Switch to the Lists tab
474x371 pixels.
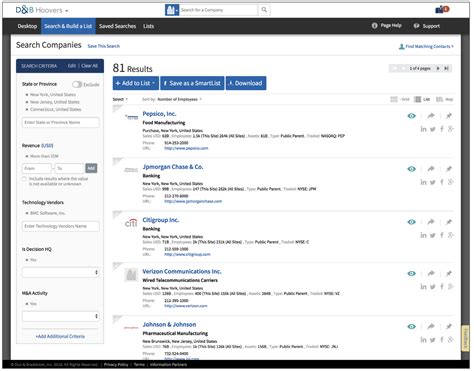coord(148,26)
